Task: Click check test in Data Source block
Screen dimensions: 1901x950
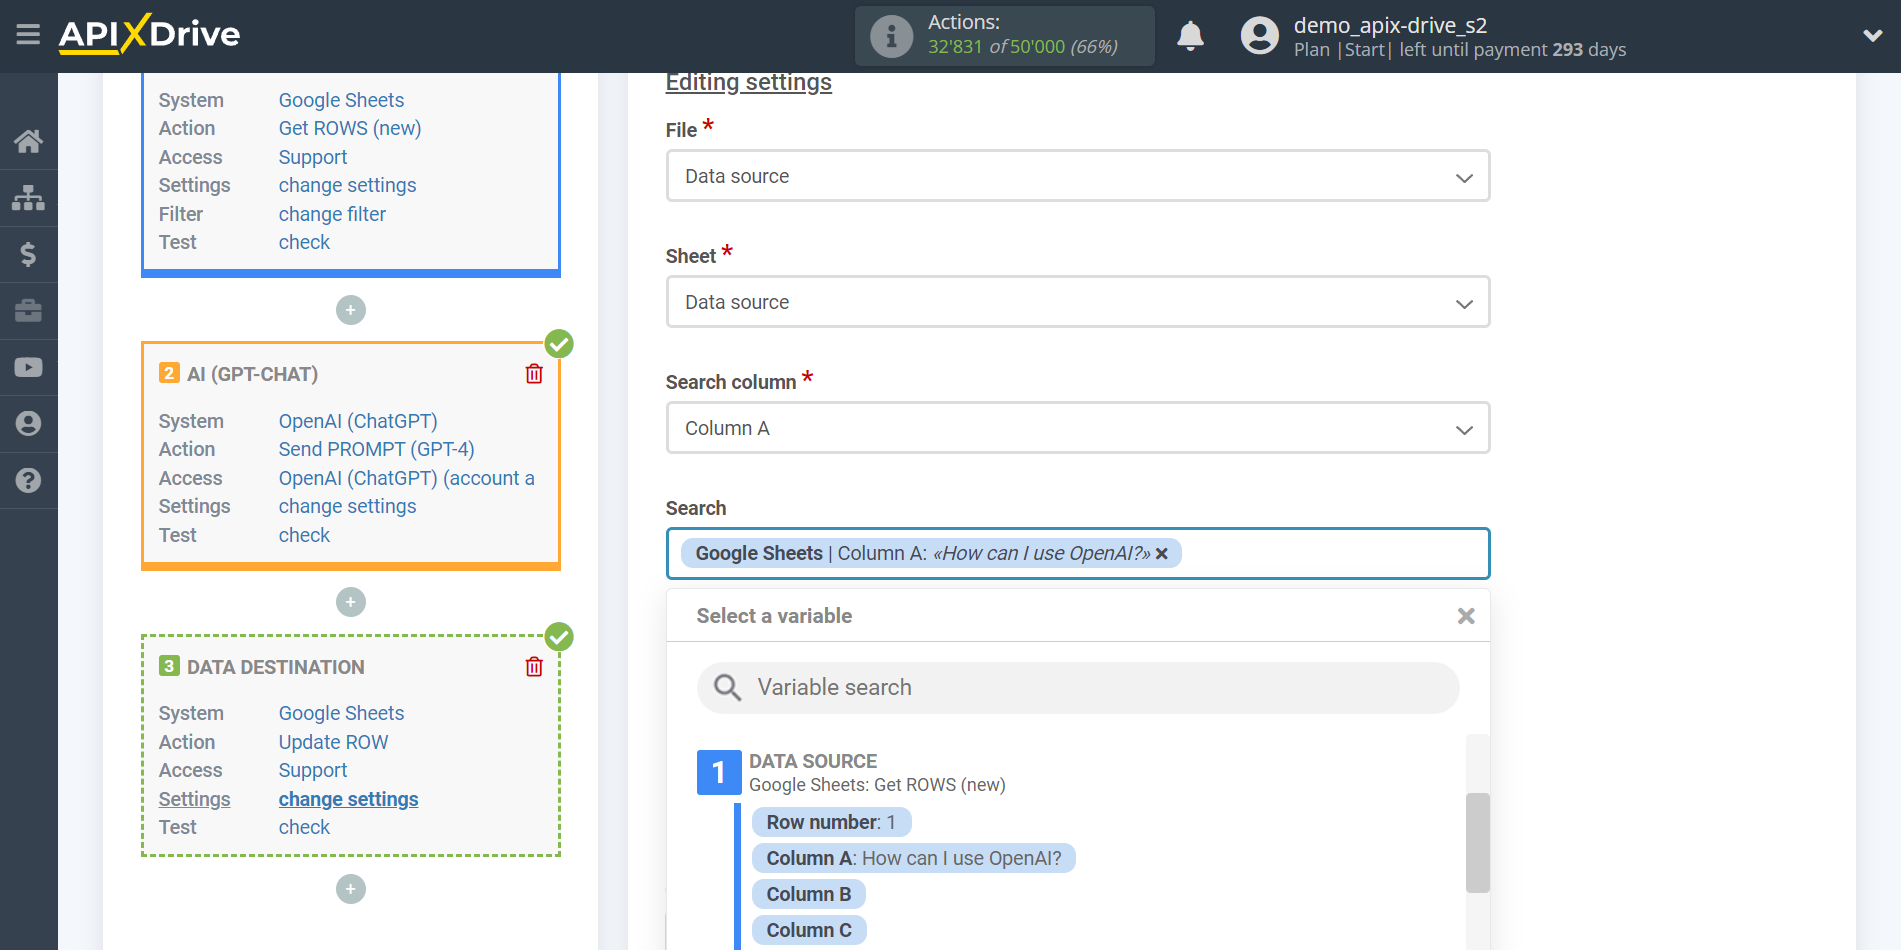Action: click(x=304, y=242)
